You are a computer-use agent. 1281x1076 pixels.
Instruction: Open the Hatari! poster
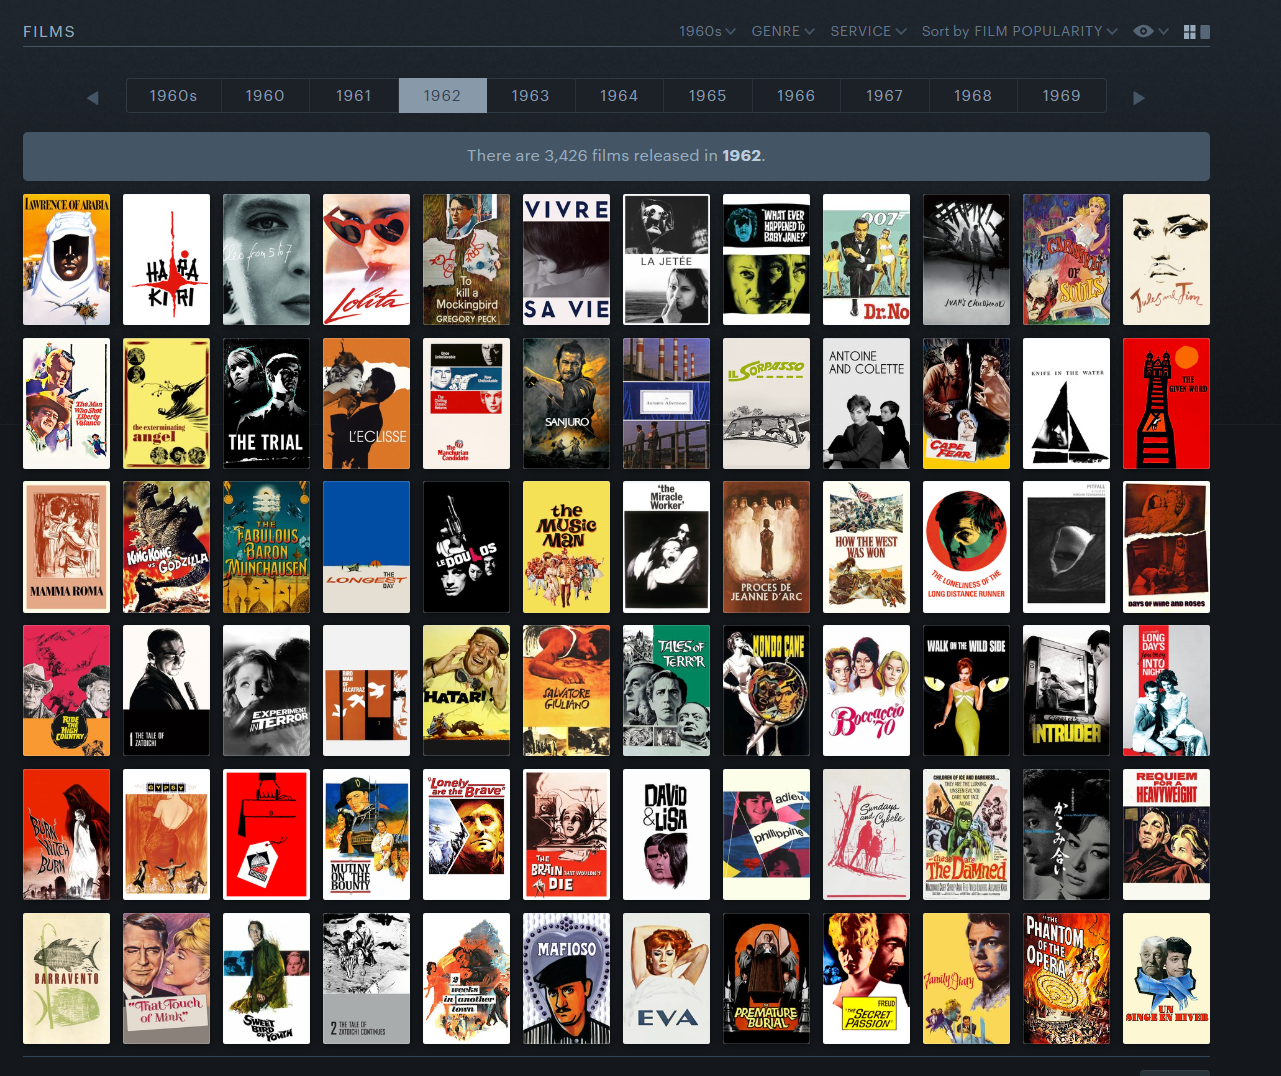click(467, 691)
